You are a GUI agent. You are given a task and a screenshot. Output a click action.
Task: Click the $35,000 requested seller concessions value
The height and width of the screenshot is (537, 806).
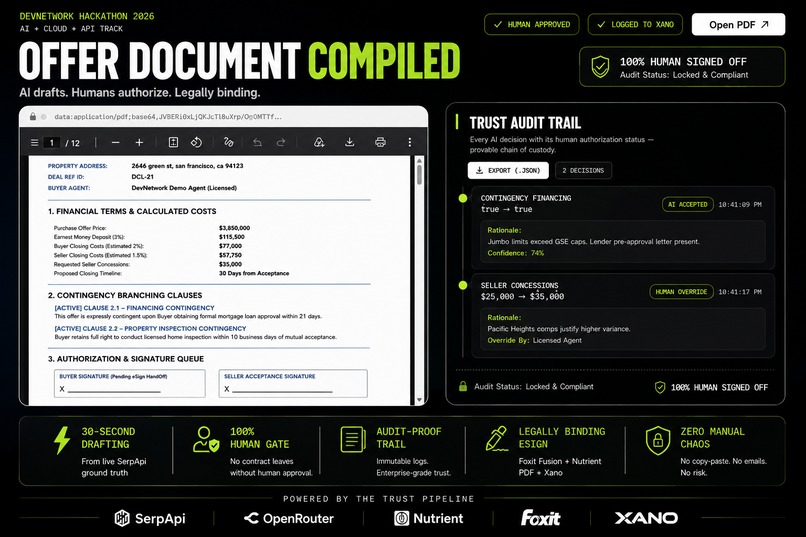pos(230,264)
